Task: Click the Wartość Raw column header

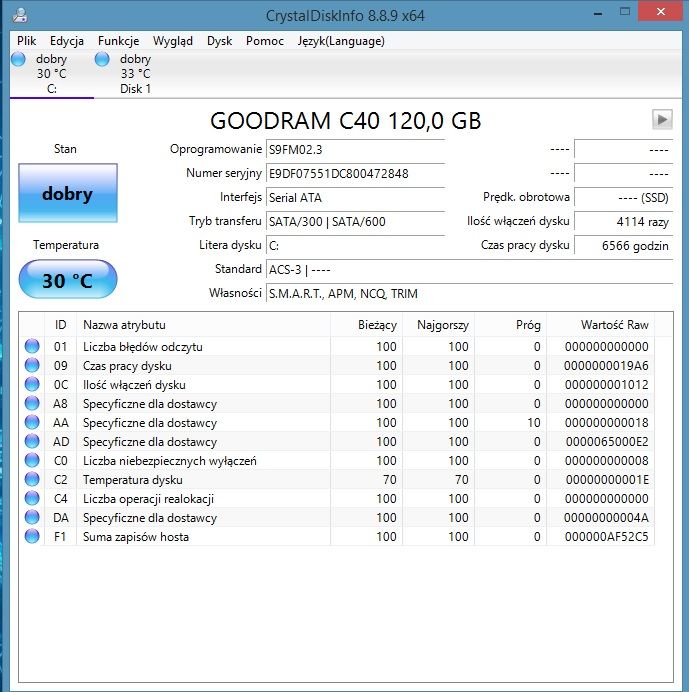Action: click(601, 325)
